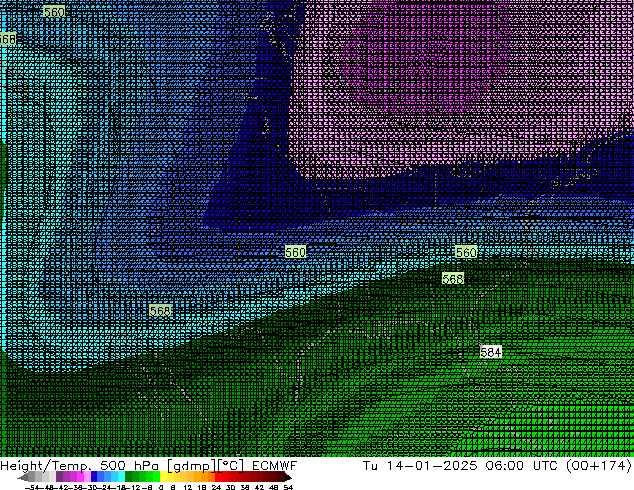The width and height of the screenshot is (634, 490).
Task: Click the yellow legend swatch at 0
Action: click(x=163, y=477)
